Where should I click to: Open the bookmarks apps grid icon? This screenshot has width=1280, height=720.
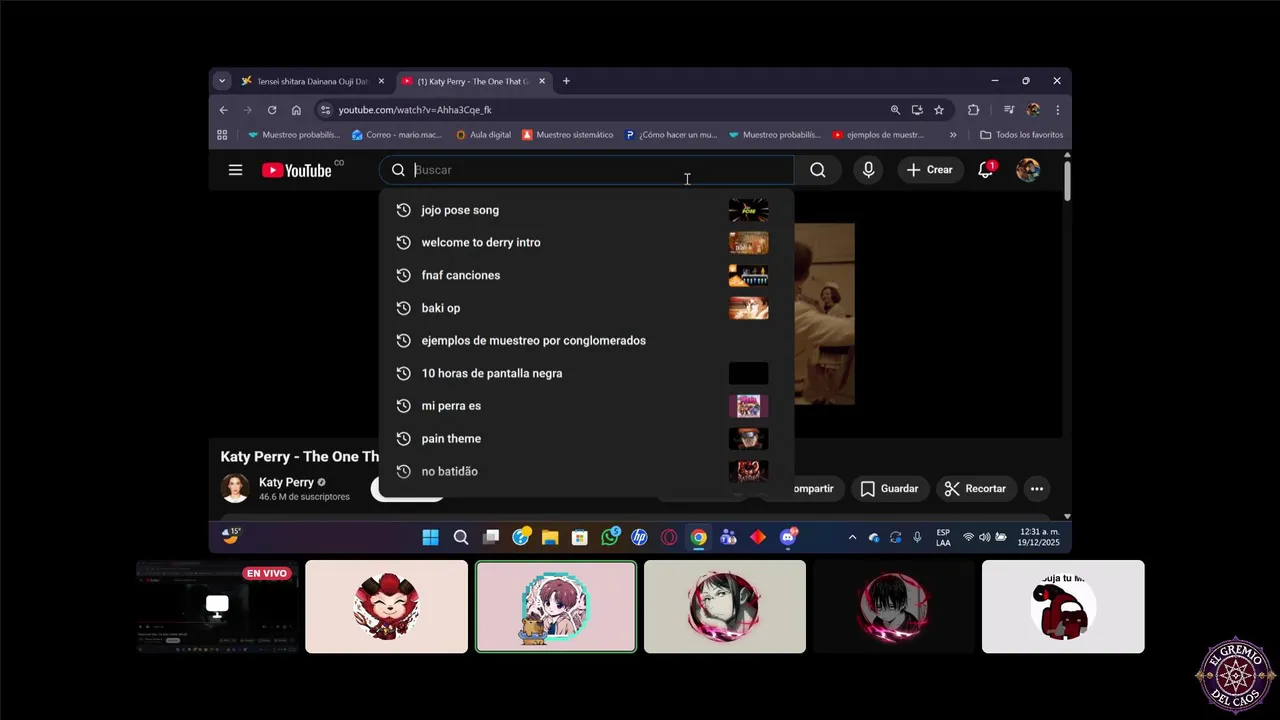click(222, 135)
